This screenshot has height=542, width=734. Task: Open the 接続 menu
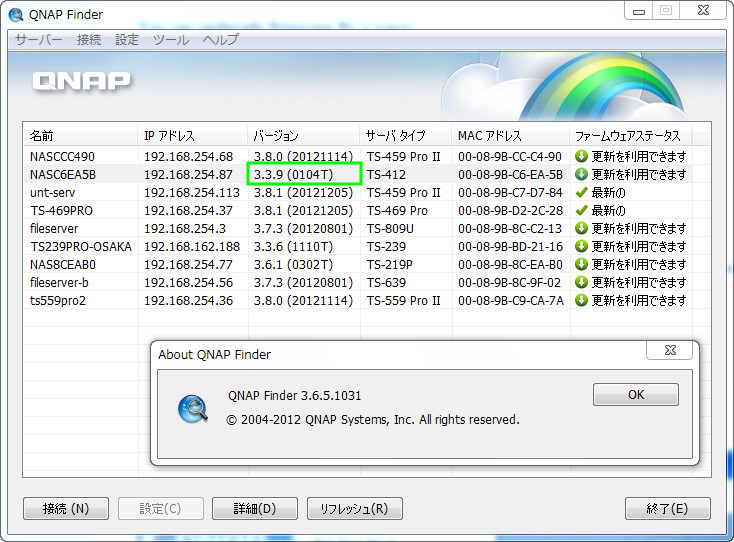[x=89, y=40]
